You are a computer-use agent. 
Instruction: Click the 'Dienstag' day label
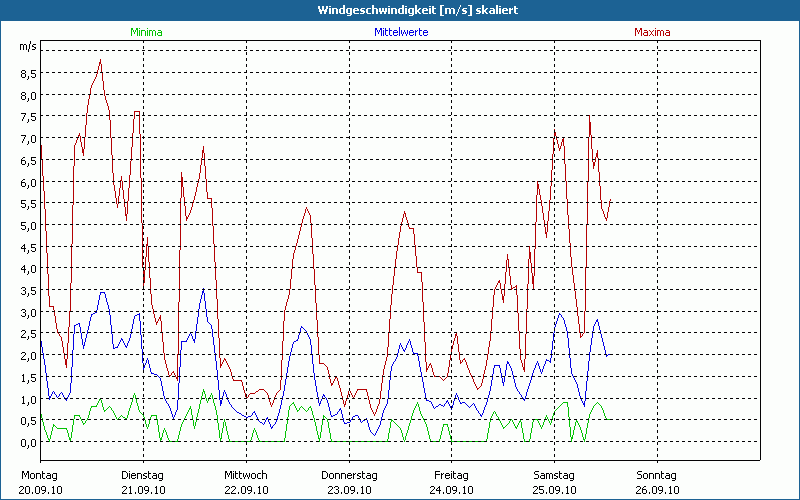click(142, 476)
